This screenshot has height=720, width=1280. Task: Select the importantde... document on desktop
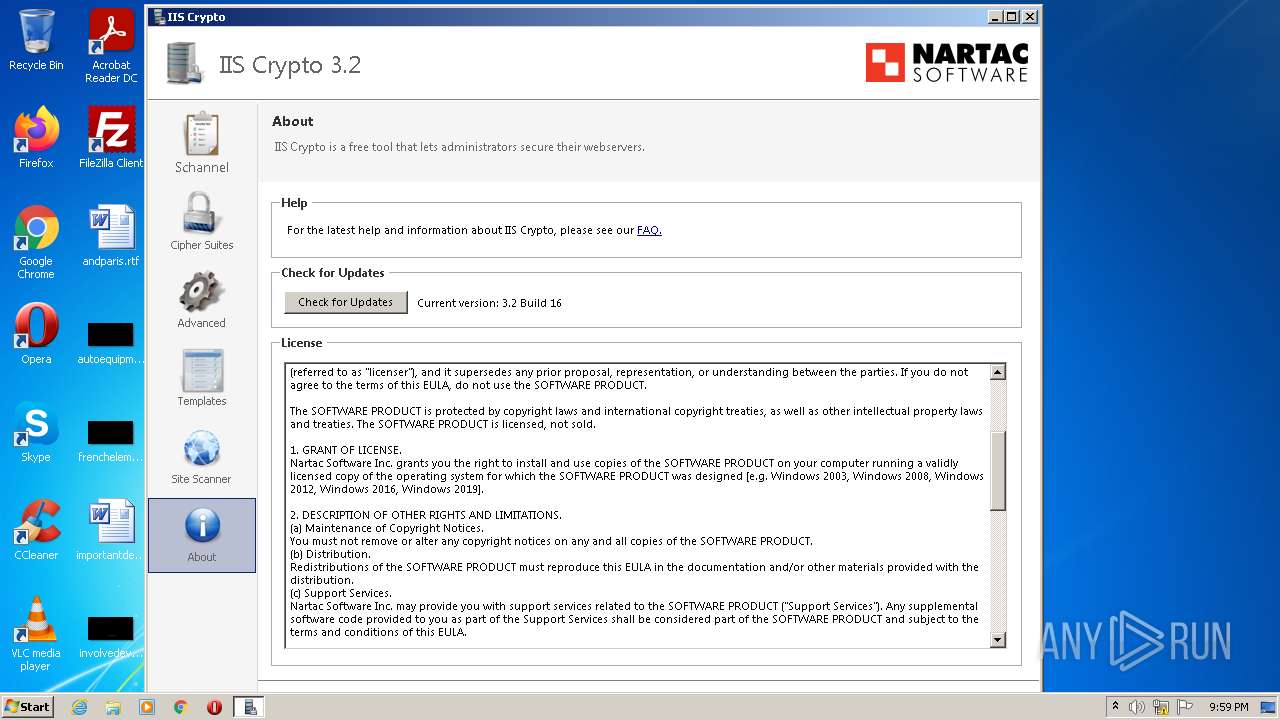coord(111,529)
